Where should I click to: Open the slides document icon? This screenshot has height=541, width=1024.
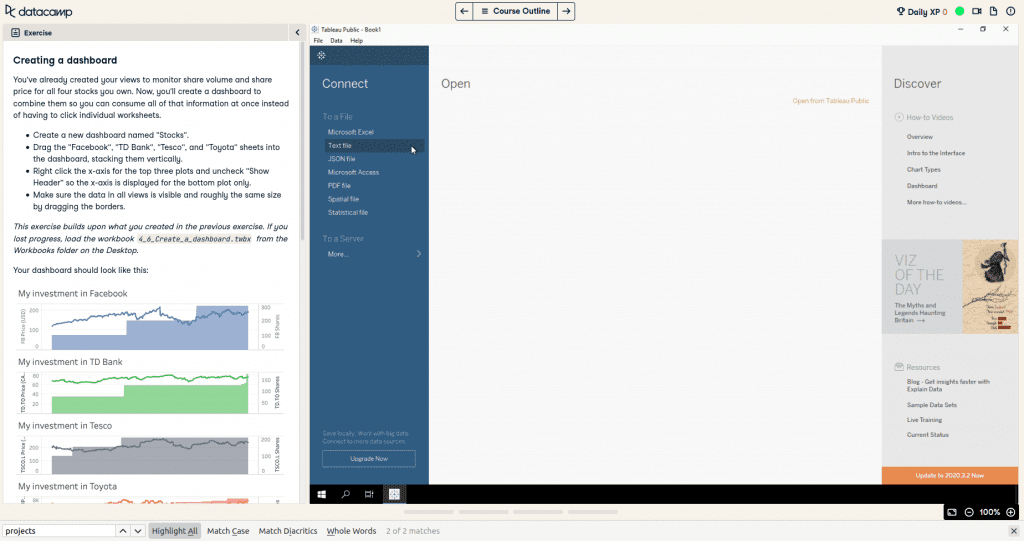click(x=993, y=11)
